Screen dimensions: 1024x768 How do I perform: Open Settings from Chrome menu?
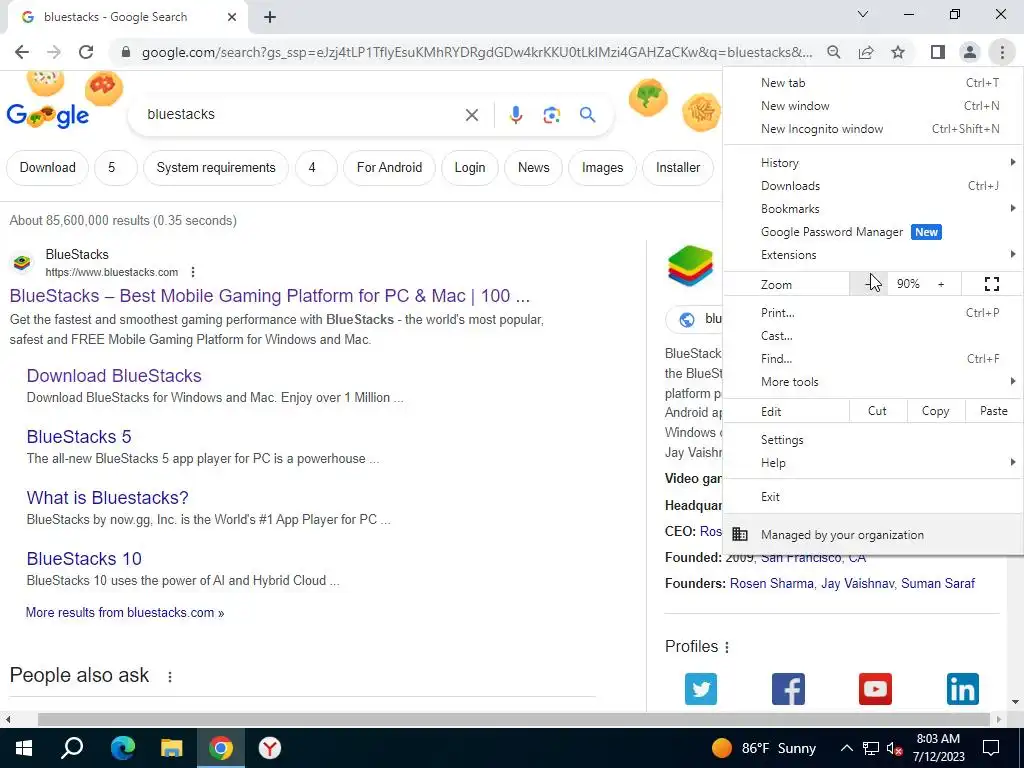click(x=873, y=440)
